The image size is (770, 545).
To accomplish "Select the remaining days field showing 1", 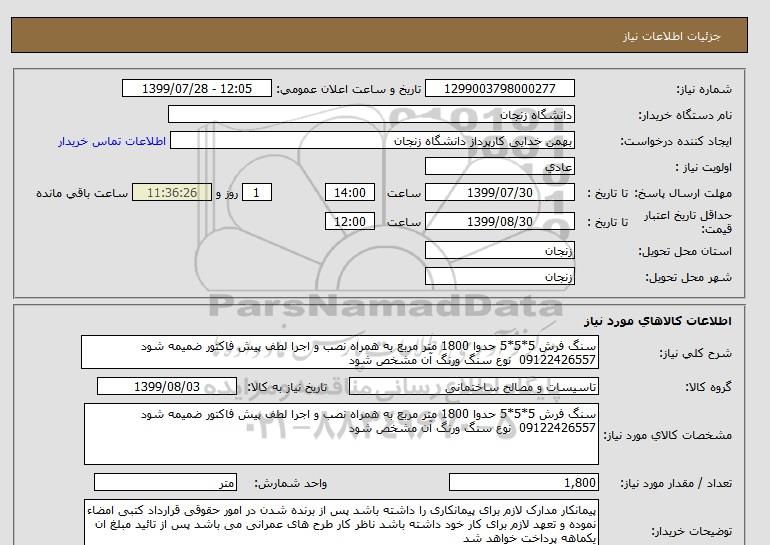I will [x=256, y=192].
